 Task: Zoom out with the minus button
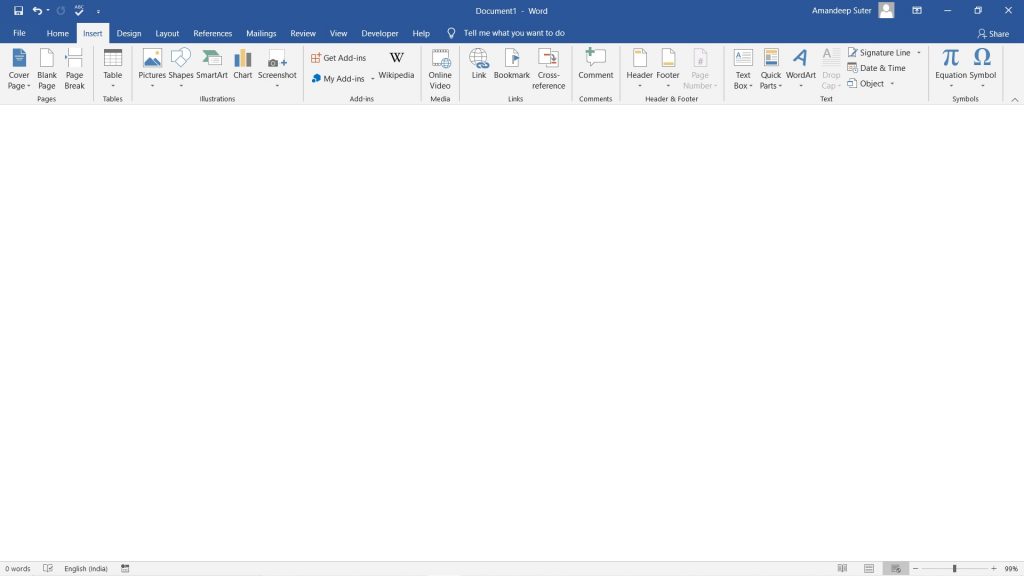(916, 569)
